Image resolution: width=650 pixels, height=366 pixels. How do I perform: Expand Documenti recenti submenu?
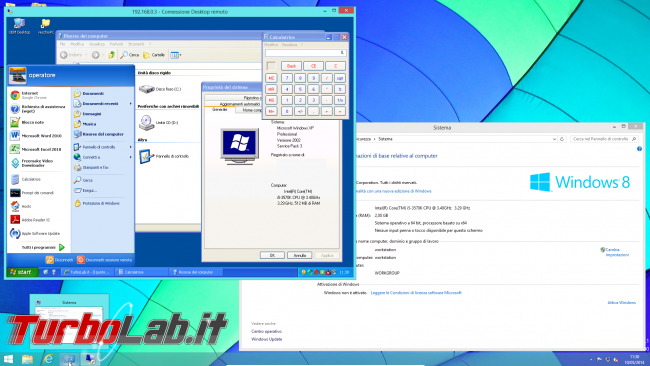pyautogui.click(x=131, y=104)
